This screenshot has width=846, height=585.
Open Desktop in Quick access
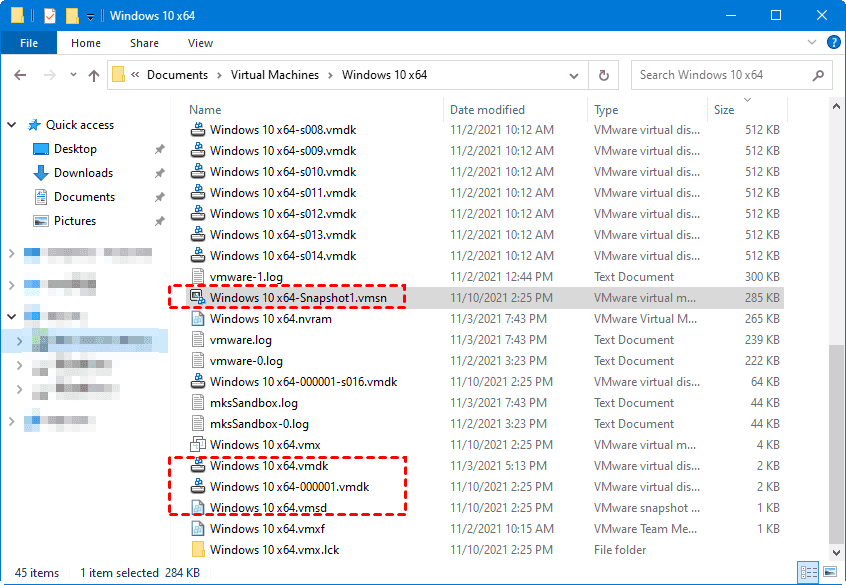pos(75,148)
